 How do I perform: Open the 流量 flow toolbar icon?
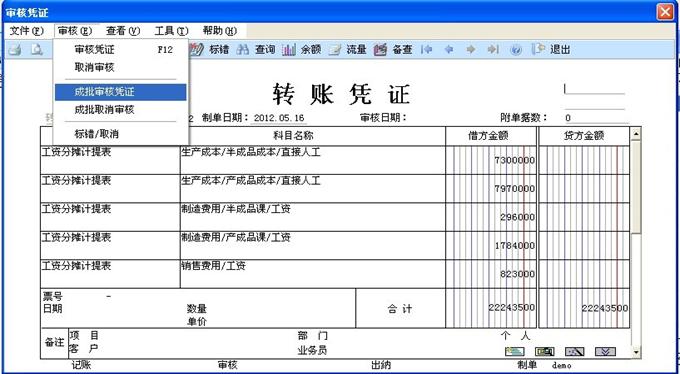click(335, 50)
